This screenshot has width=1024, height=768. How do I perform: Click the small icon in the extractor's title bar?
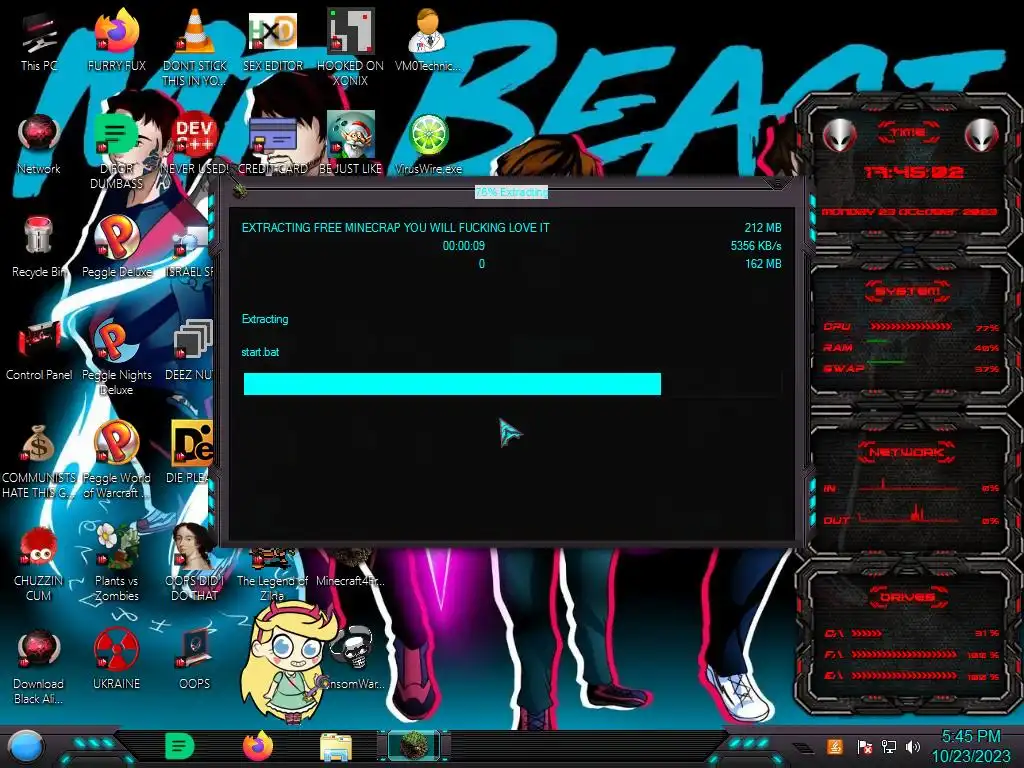point(240,191)
